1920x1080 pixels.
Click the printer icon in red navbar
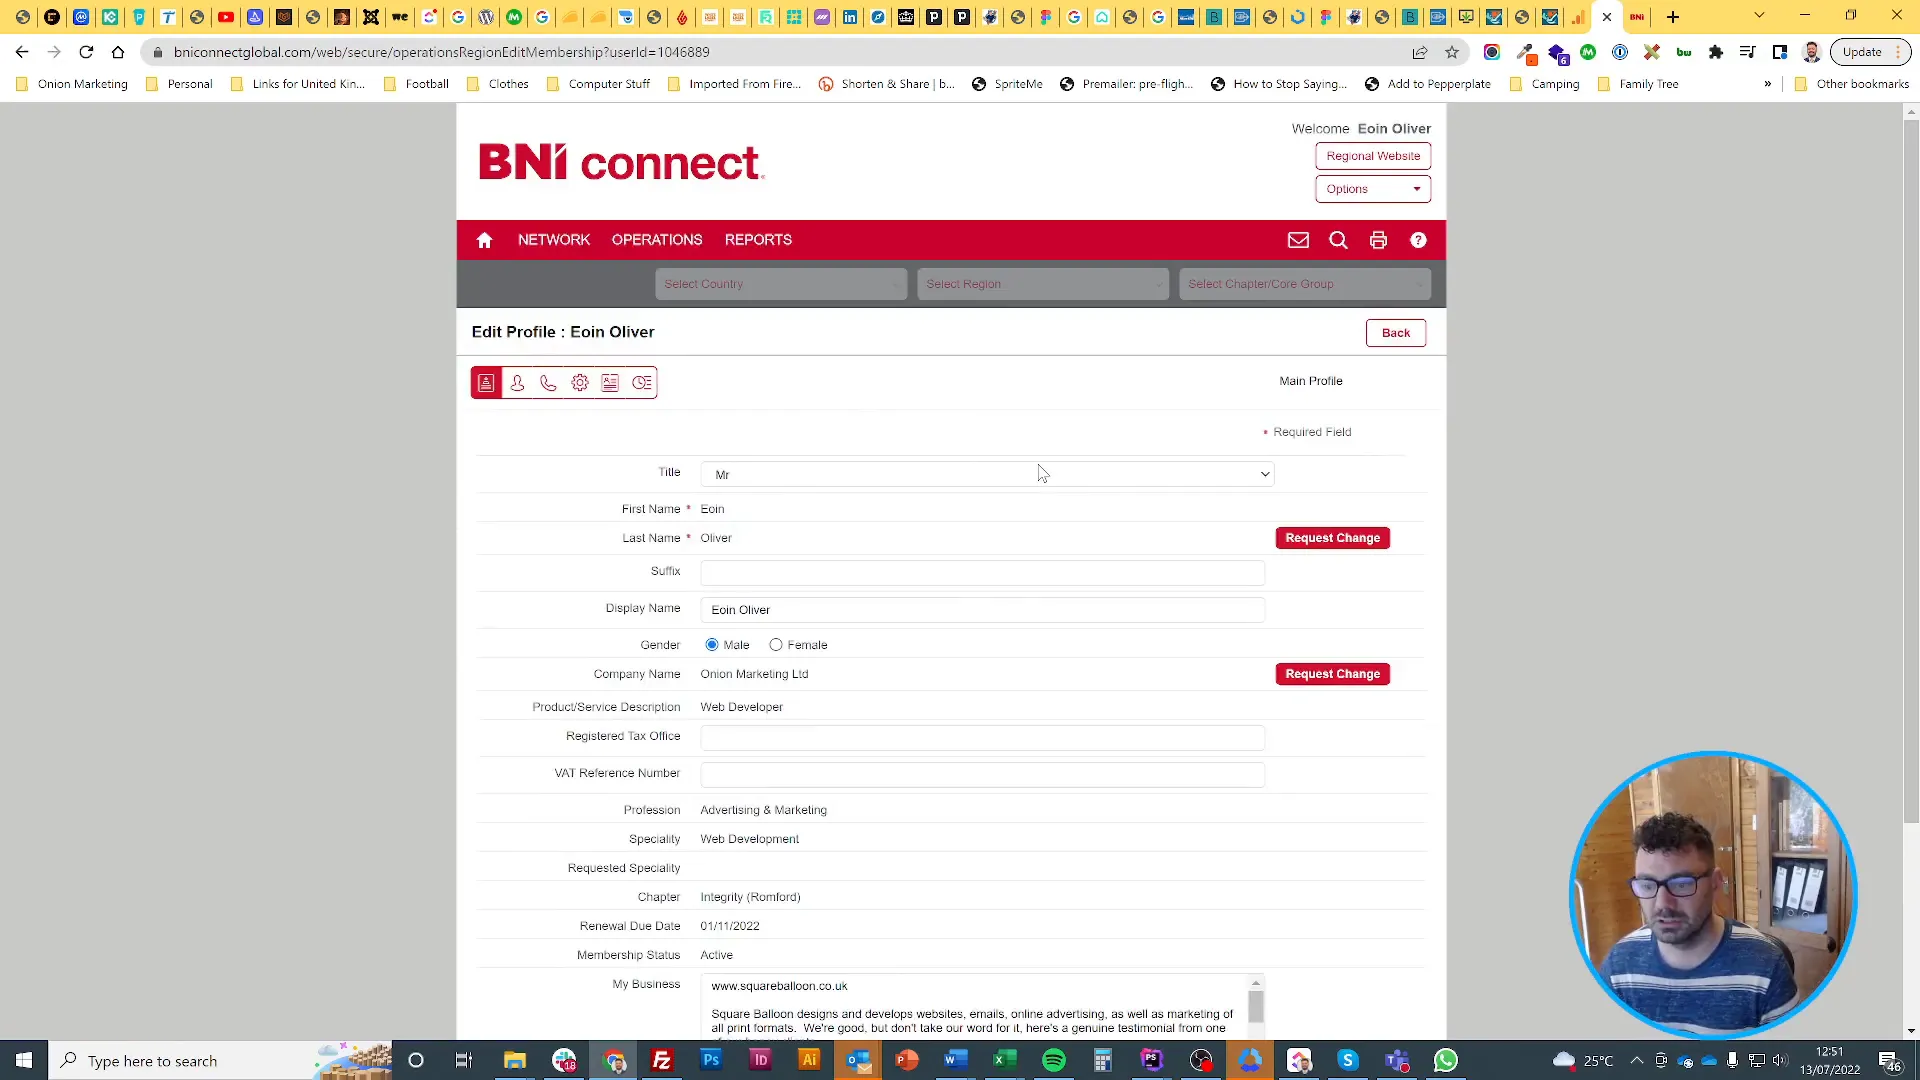(1378, 240)
